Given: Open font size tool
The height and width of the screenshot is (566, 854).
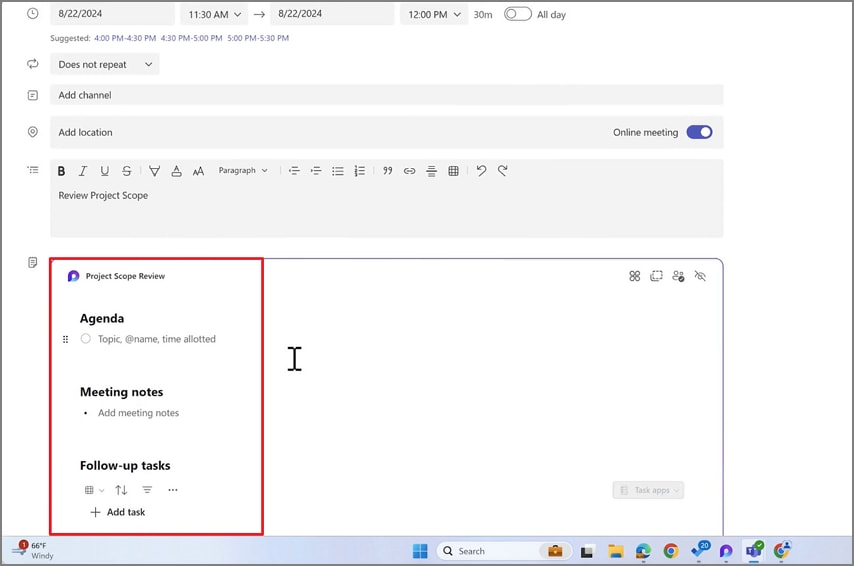Looking at the screenshot, I should click(198, 171).
